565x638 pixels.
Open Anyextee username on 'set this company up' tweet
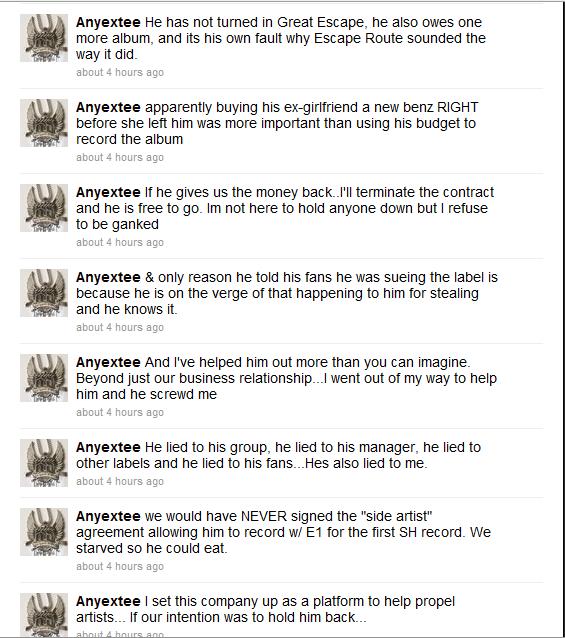[x=108, y=601]
